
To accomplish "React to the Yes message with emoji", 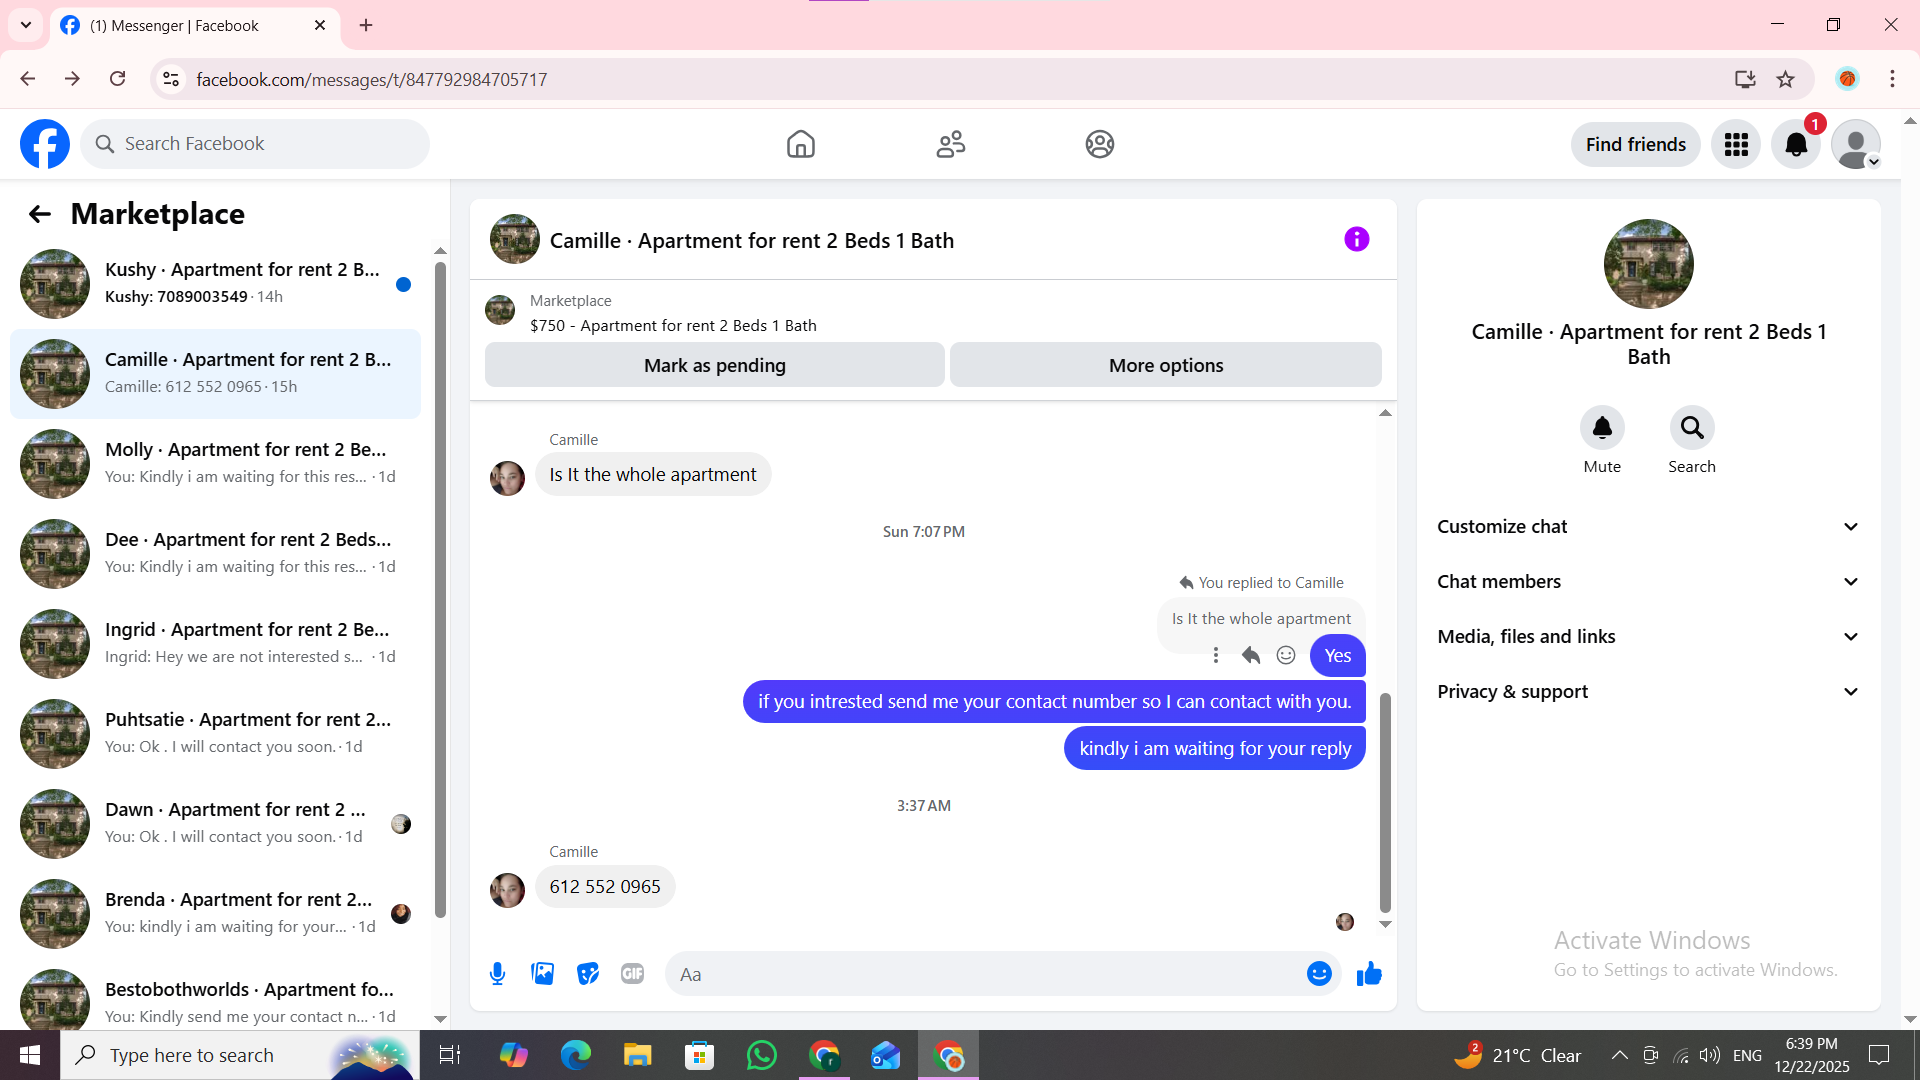I will (1286, 655).
